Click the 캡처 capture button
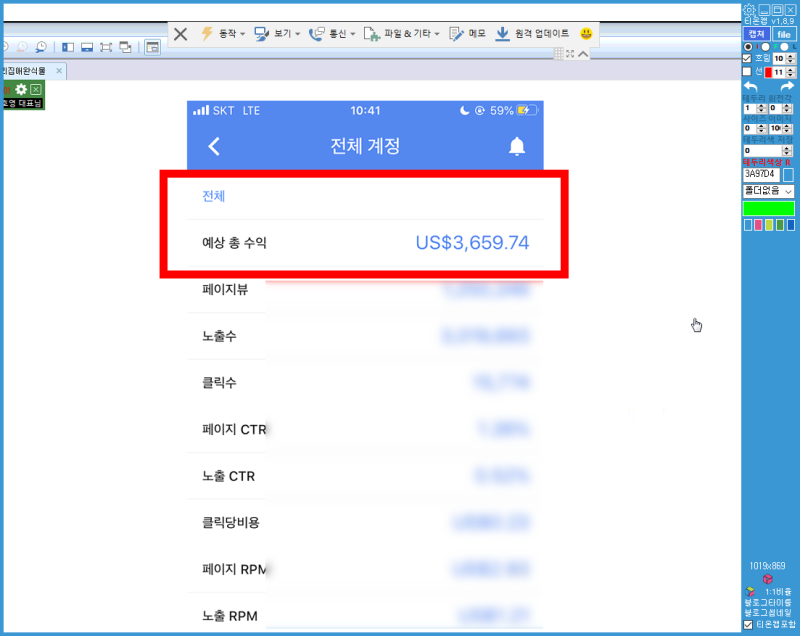 [x=756, y=34]
